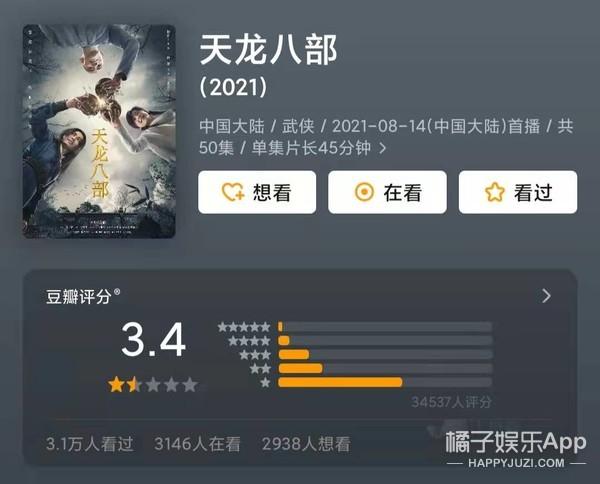
Task: Select the four-star rating bar
Action: 385,341
